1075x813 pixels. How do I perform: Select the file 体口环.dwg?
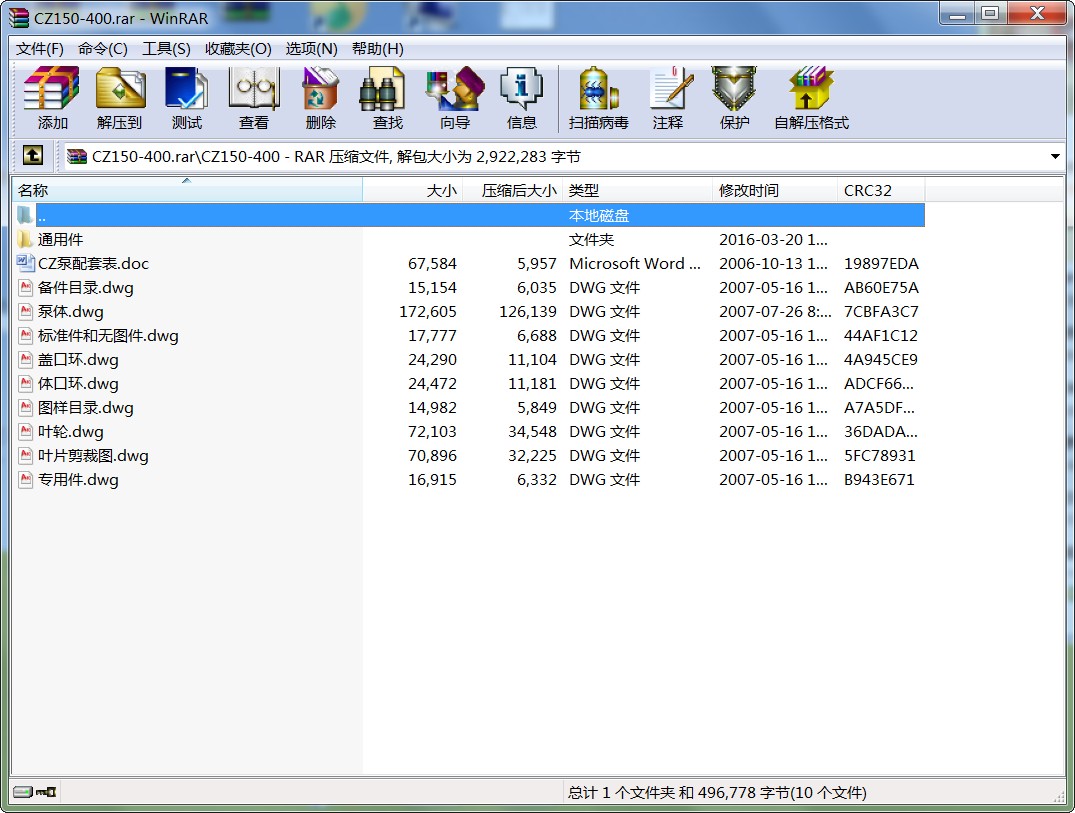(x=77, y=383)
